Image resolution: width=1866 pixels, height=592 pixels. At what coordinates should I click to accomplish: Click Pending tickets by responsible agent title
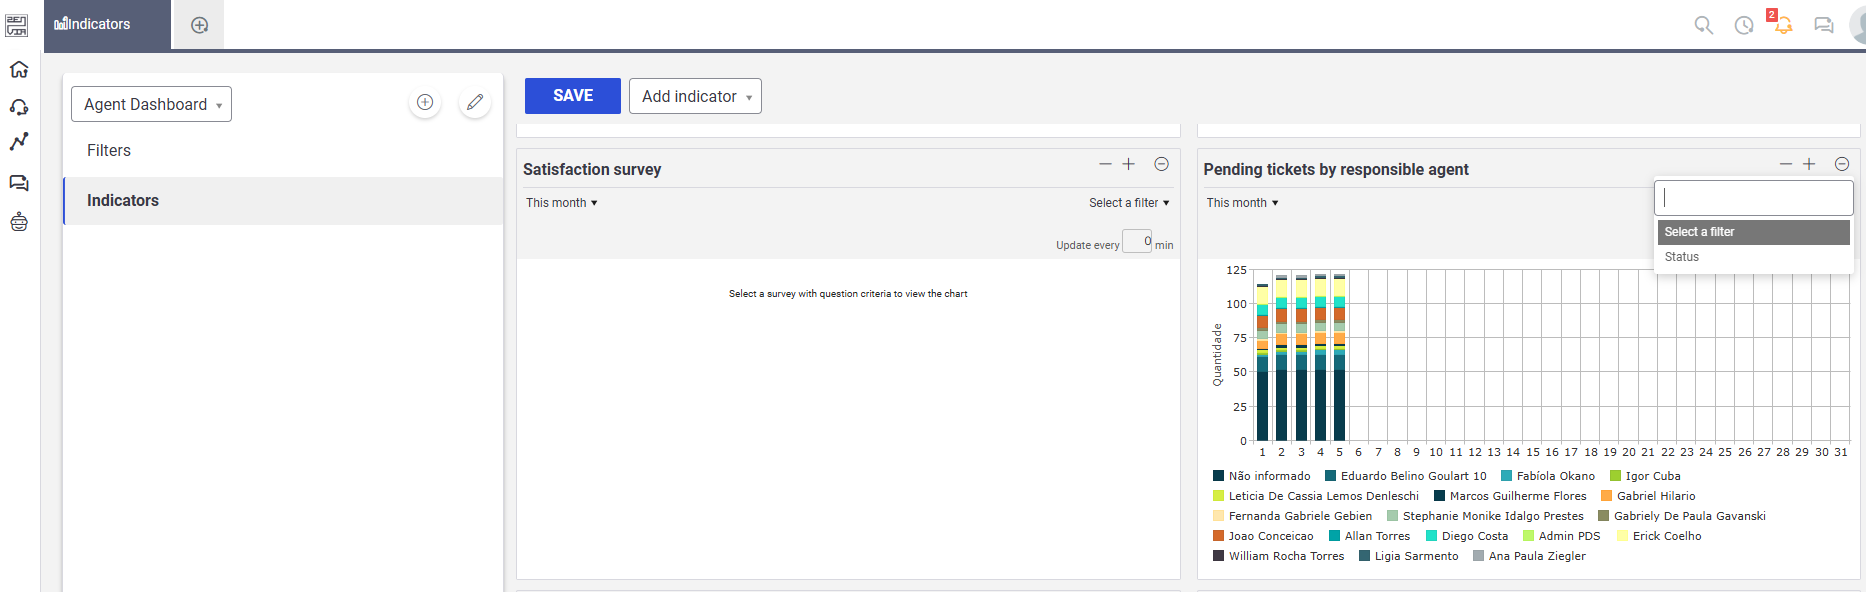click(x=1336, y=170)
